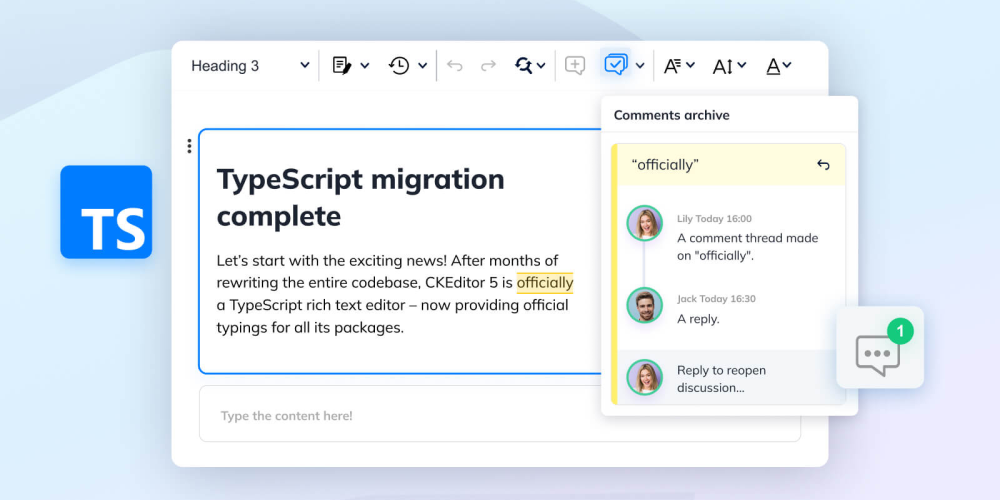Click the comment text "A comment thread made"
Image resolution: width=1000 pixels, height=500 pixels.
click(747, 238)
